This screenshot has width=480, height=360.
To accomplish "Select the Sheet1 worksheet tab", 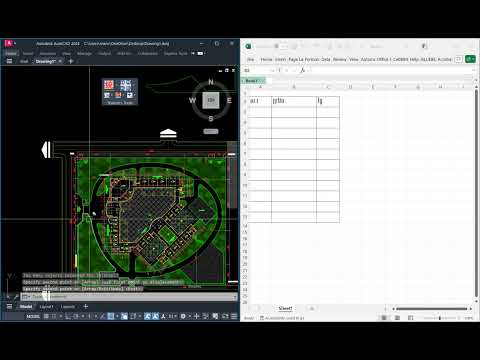I will (285, 308).
